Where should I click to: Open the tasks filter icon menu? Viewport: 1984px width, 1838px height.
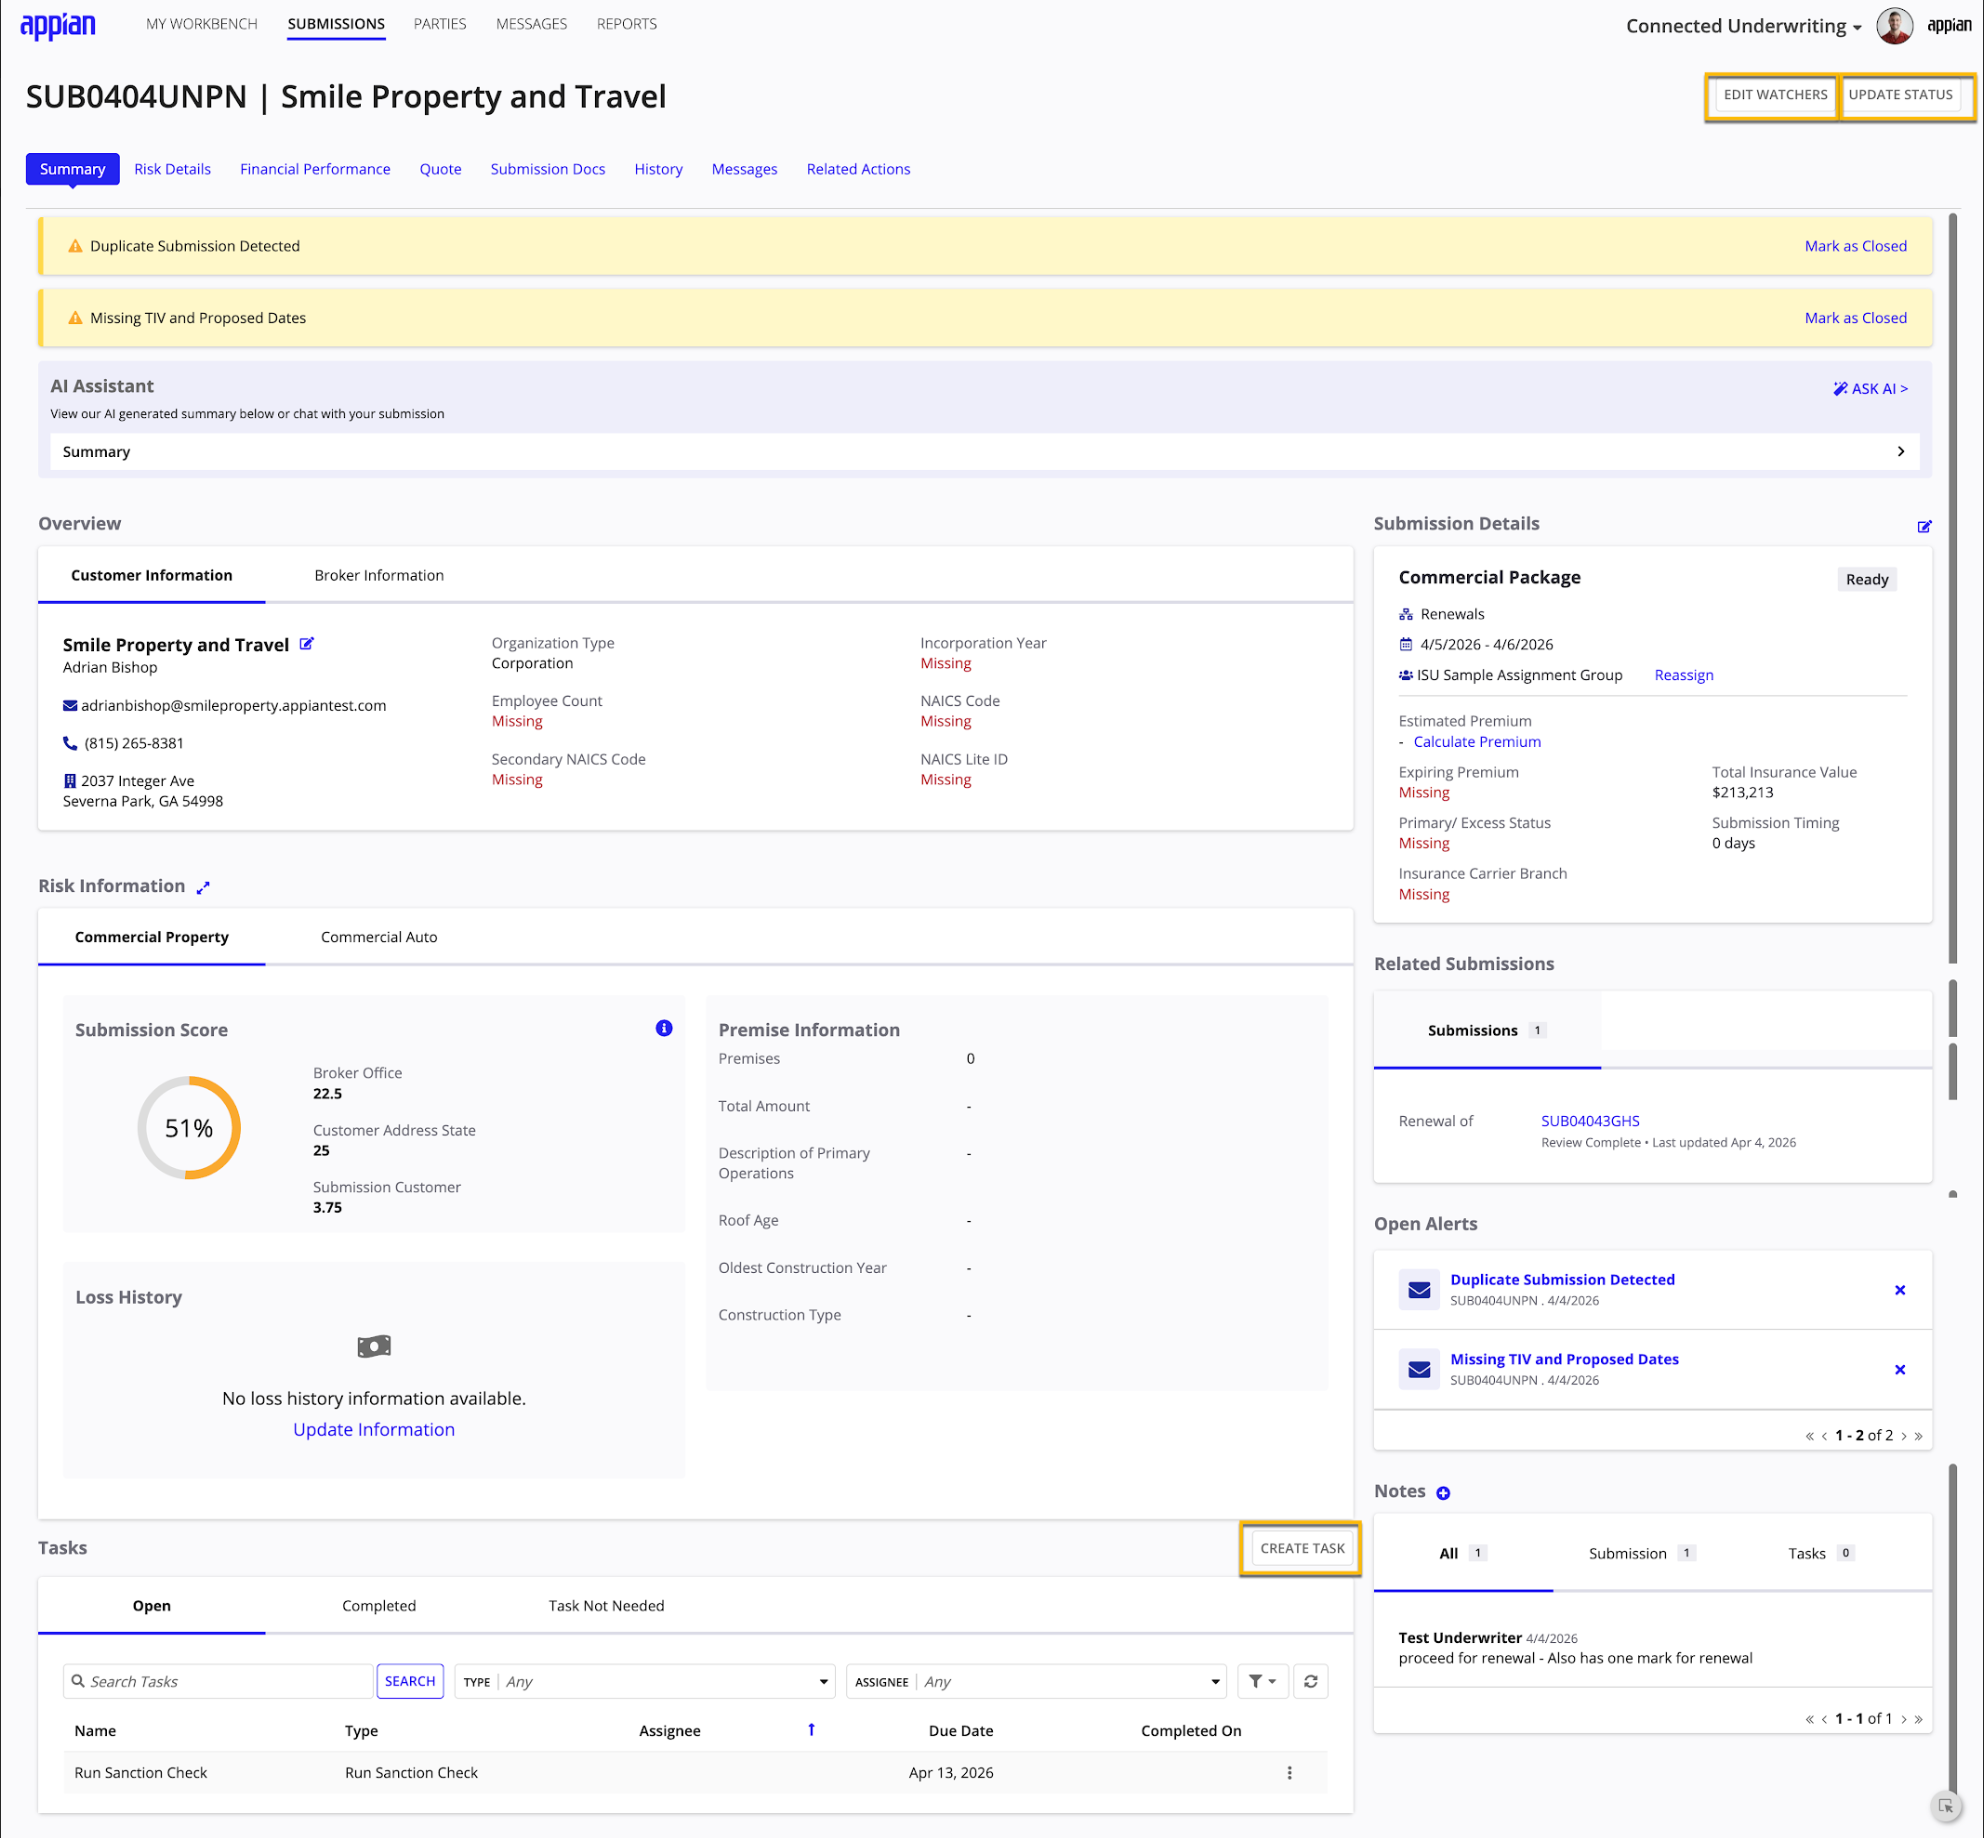[x=1262, y=1682]
